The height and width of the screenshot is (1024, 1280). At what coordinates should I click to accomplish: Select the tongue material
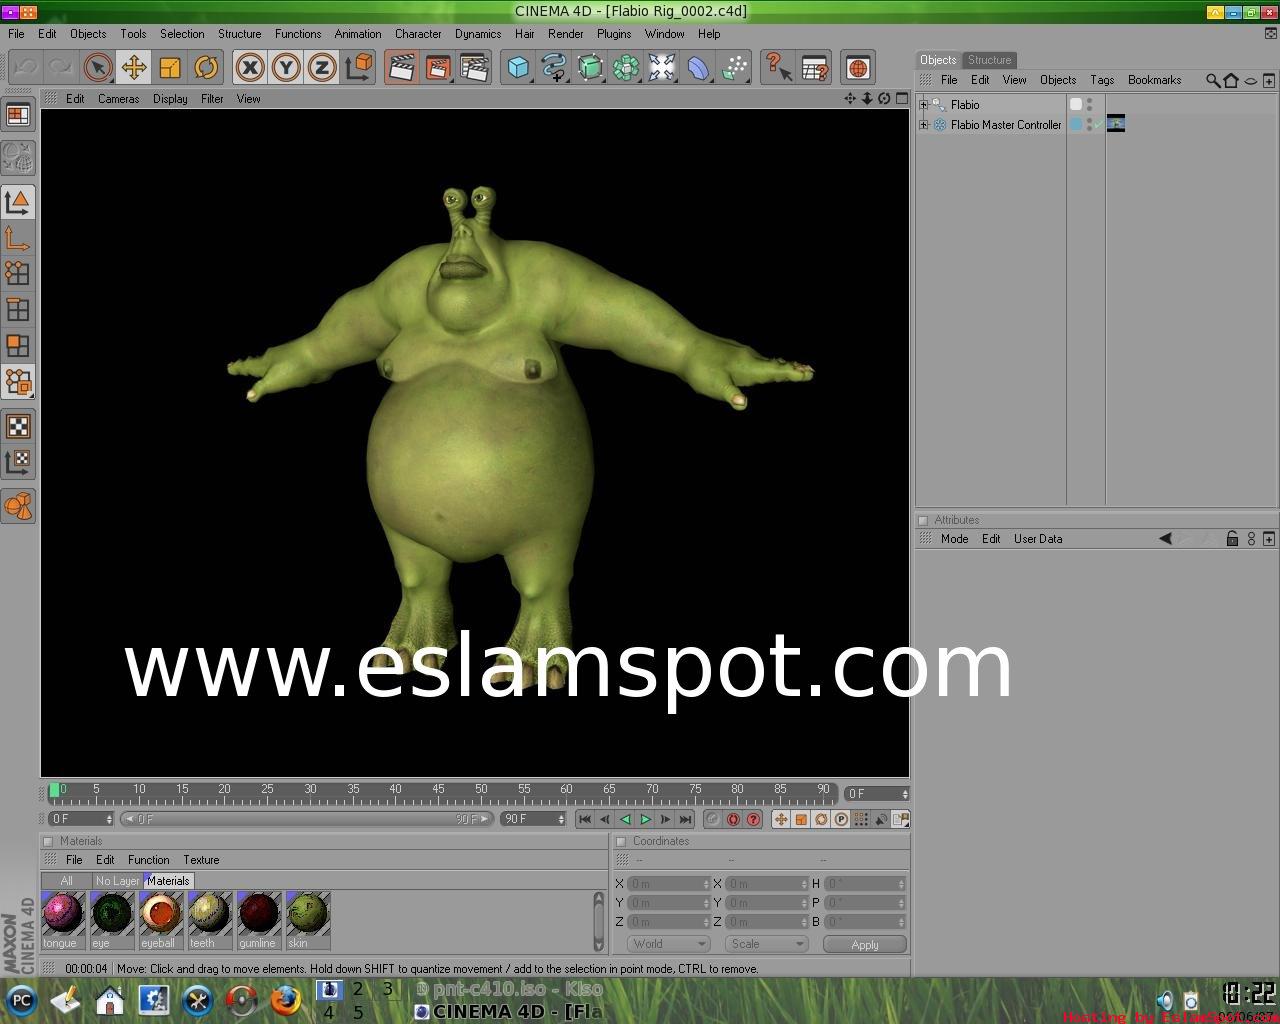(x=62, y=920)
